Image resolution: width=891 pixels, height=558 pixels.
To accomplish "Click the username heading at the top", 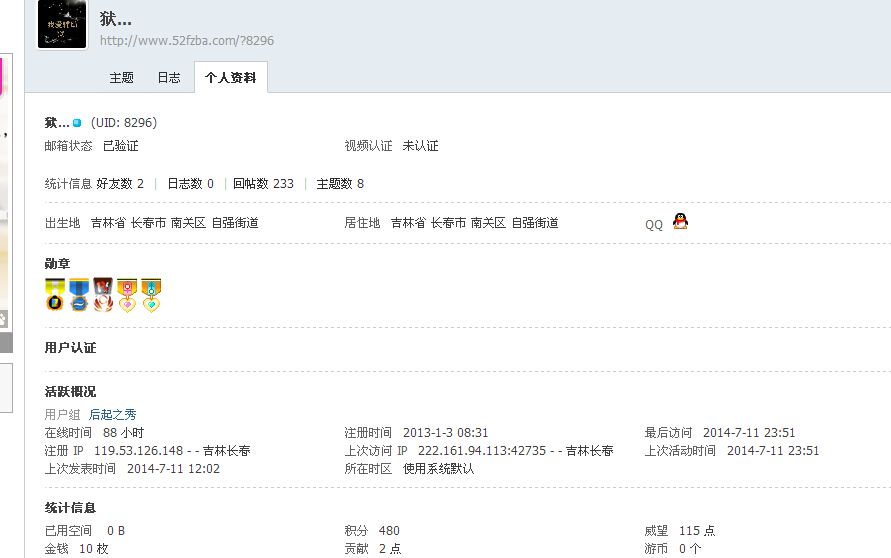I will click(115, 19).
